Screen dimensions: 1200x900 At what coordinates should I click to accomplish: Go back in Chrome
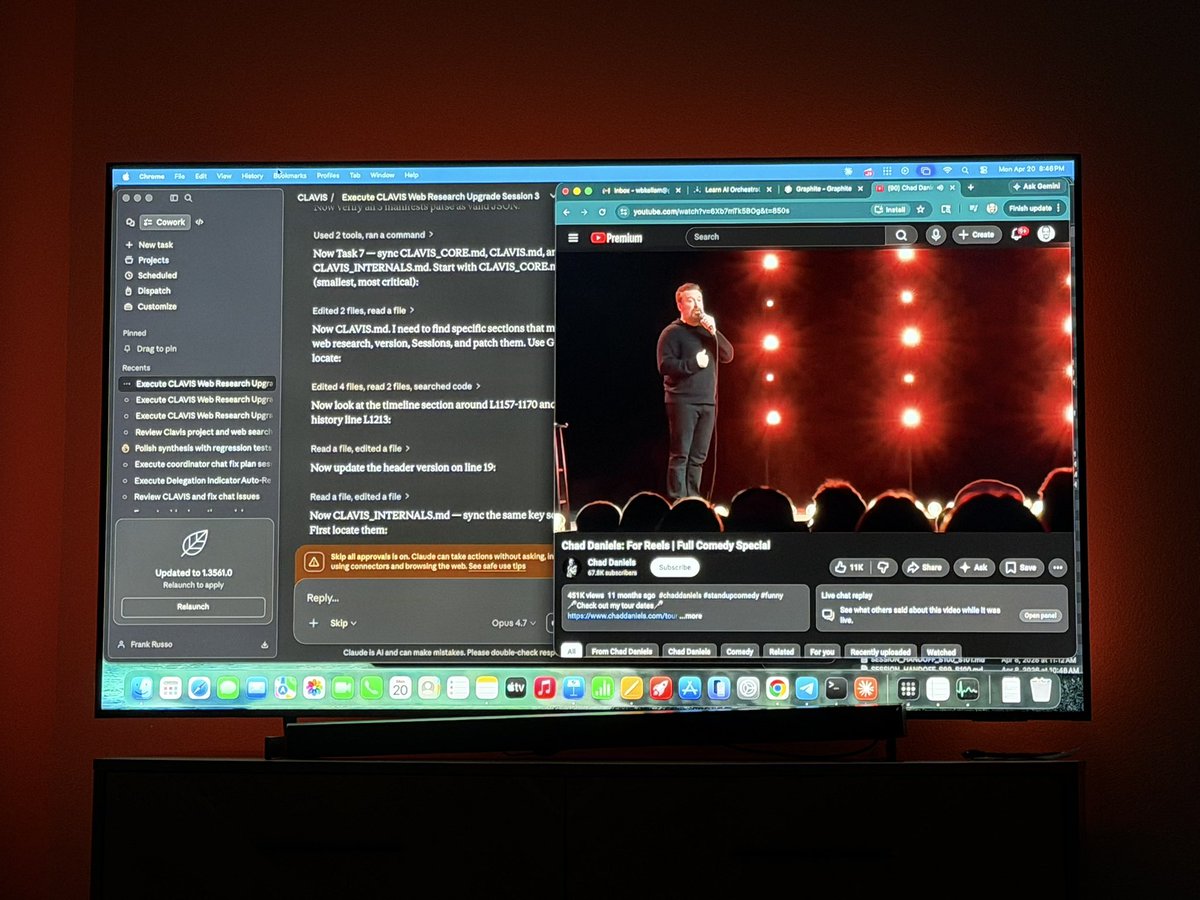(x=567, y=212)
